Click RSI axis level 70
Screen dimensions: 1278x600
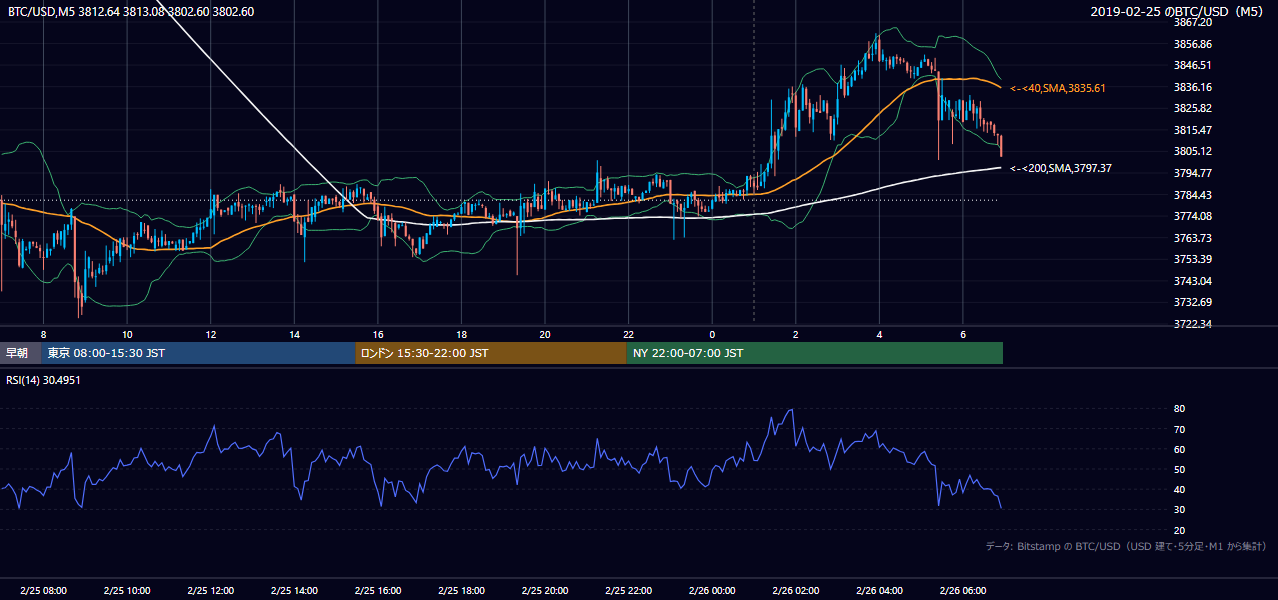1179,429
